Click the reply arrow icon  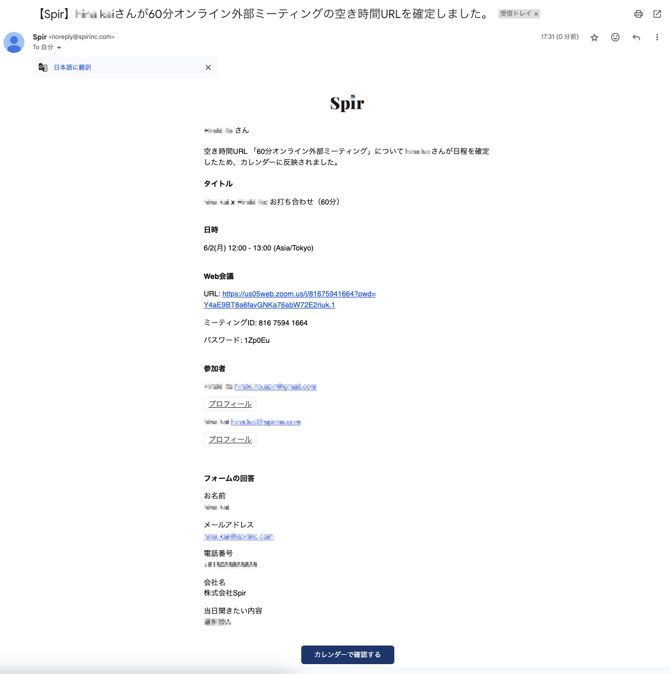coord(636,37)
